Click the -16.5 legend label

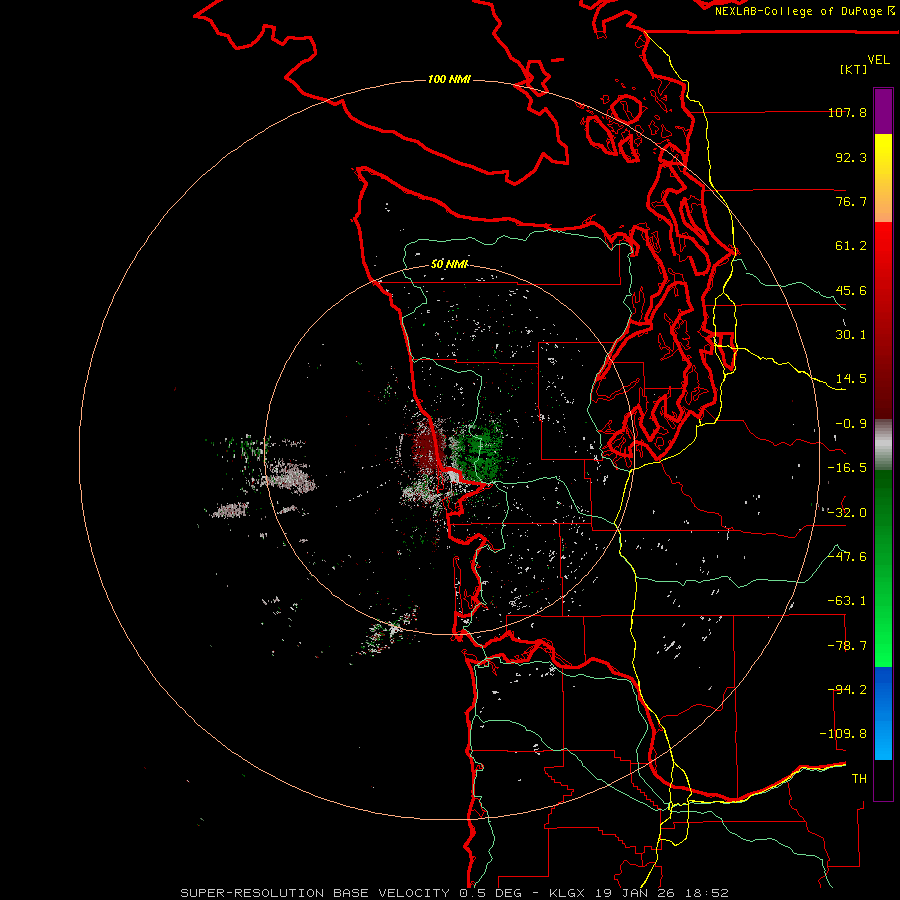pyautogui.click(x=847, y=468)
